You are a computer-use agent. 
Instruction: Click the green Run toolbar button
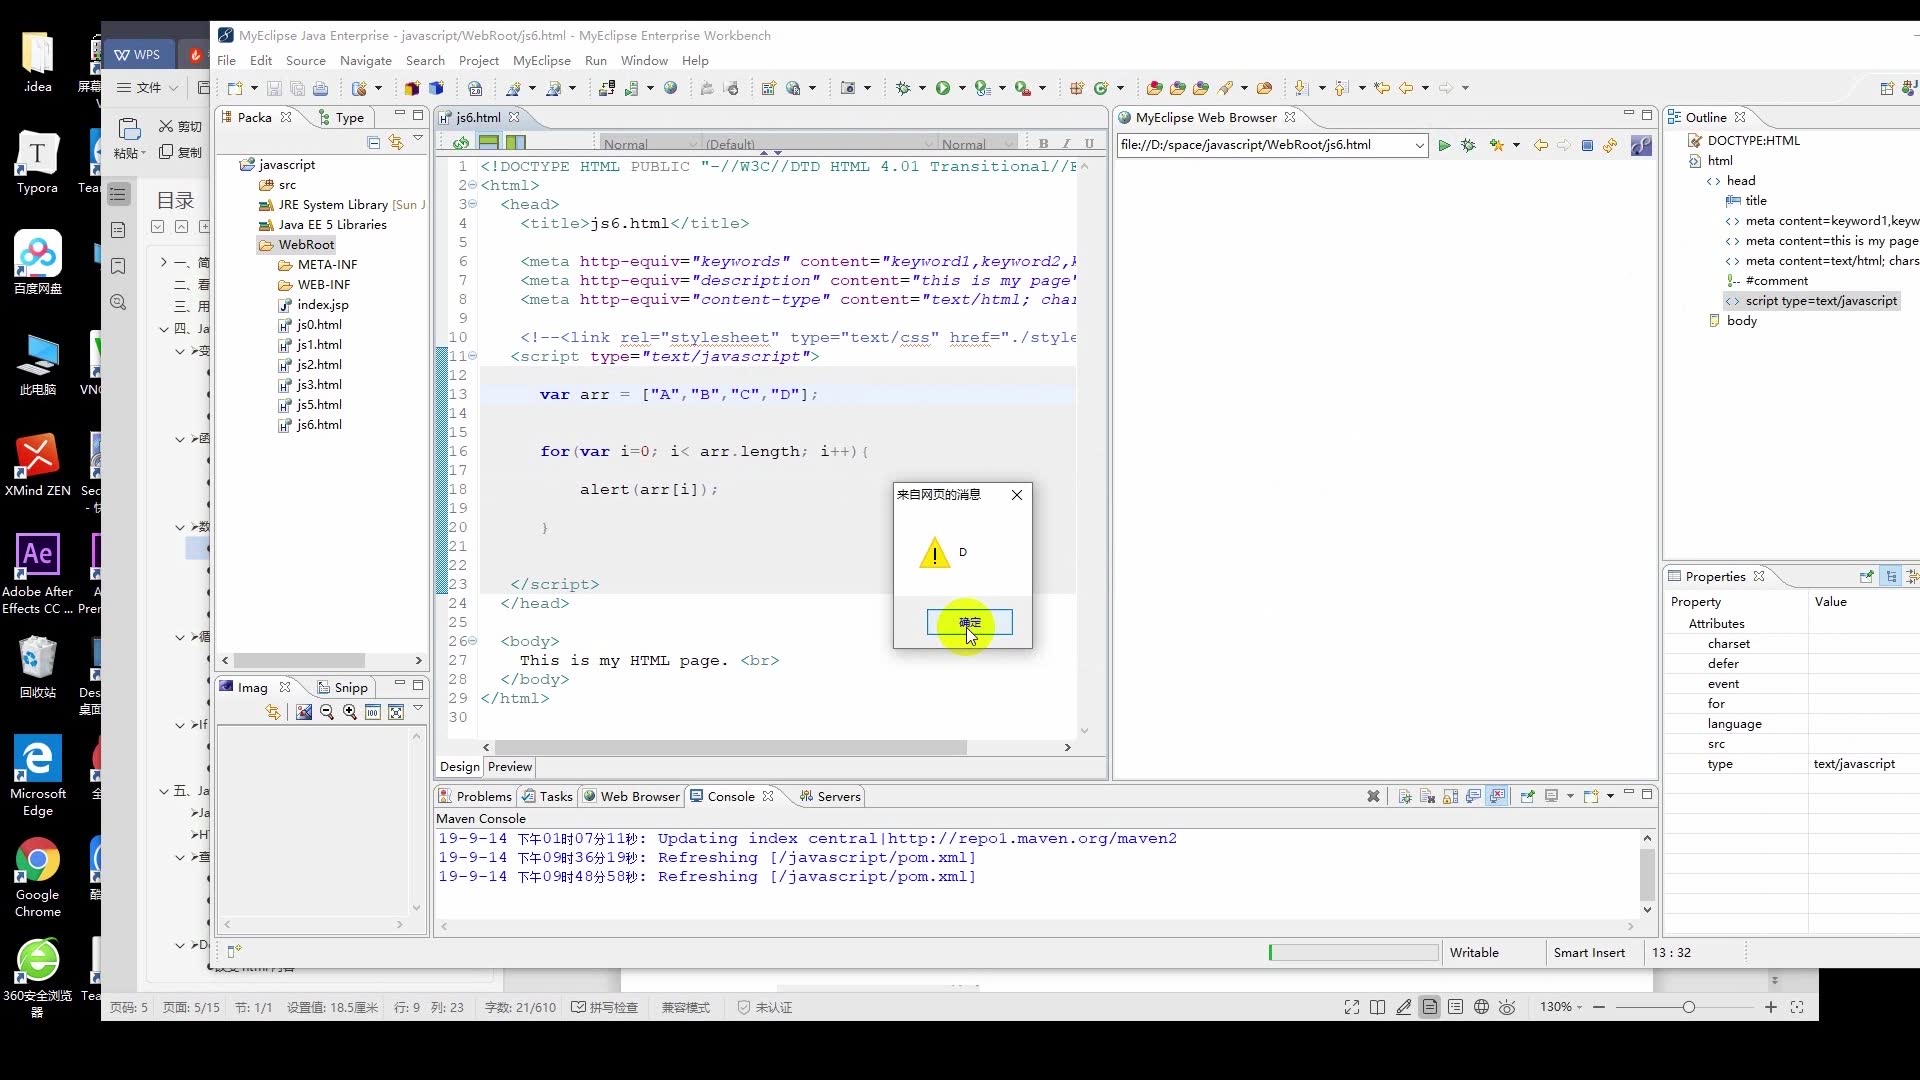(x=942, y=88)
